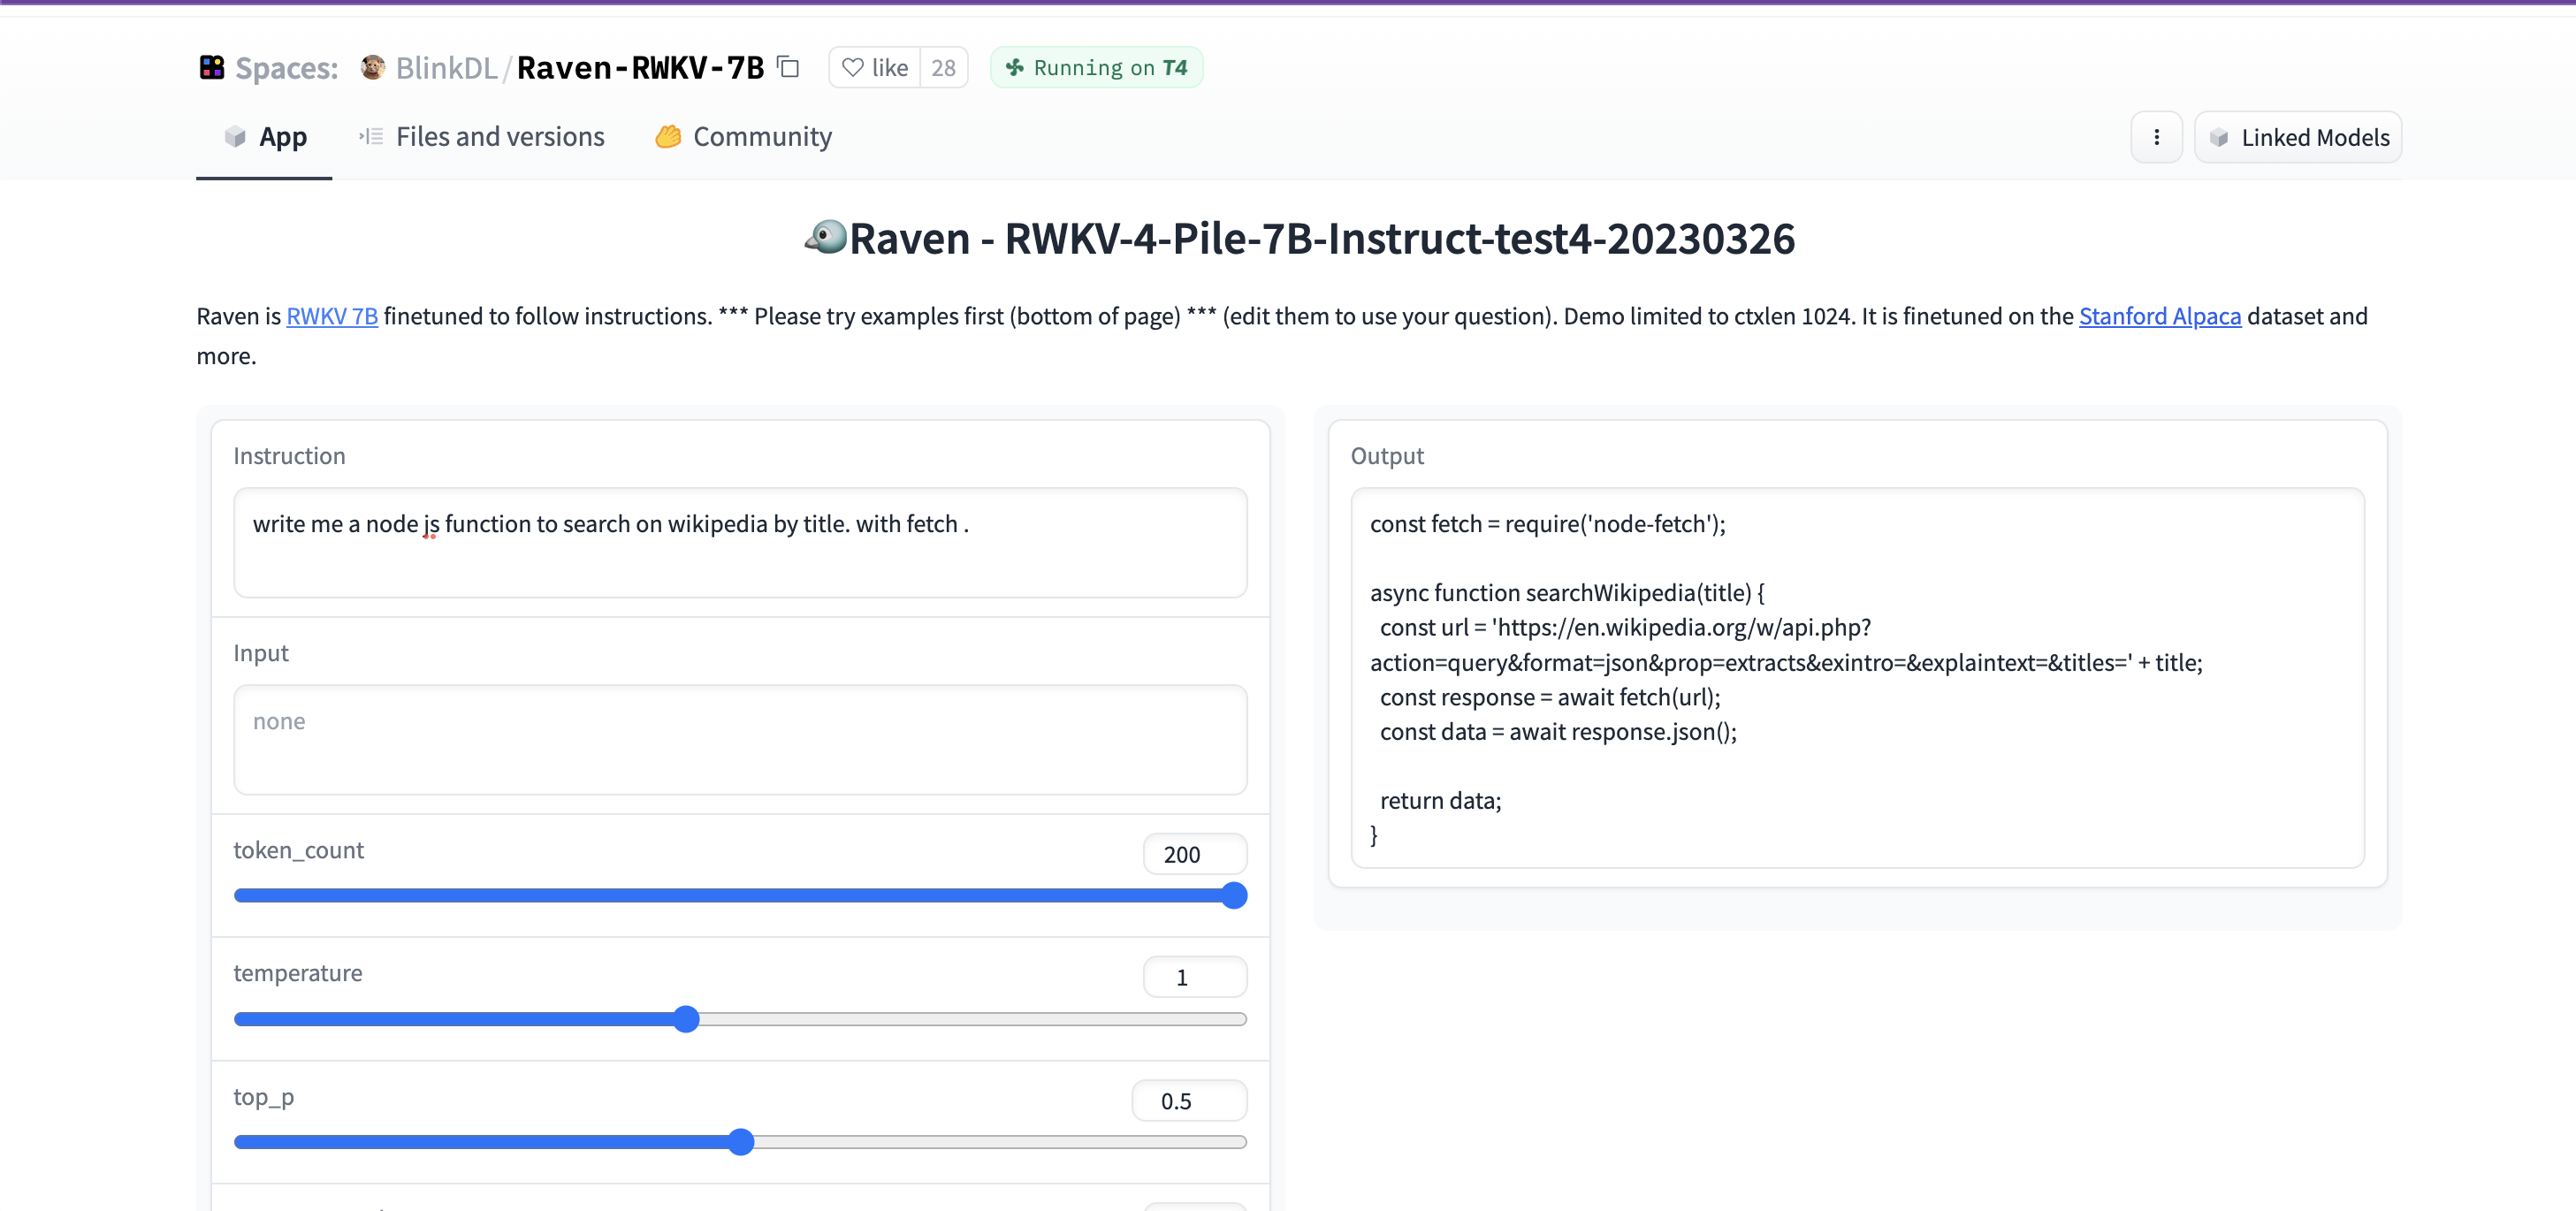Copy the space name with the copy icon

pos(788,66)
